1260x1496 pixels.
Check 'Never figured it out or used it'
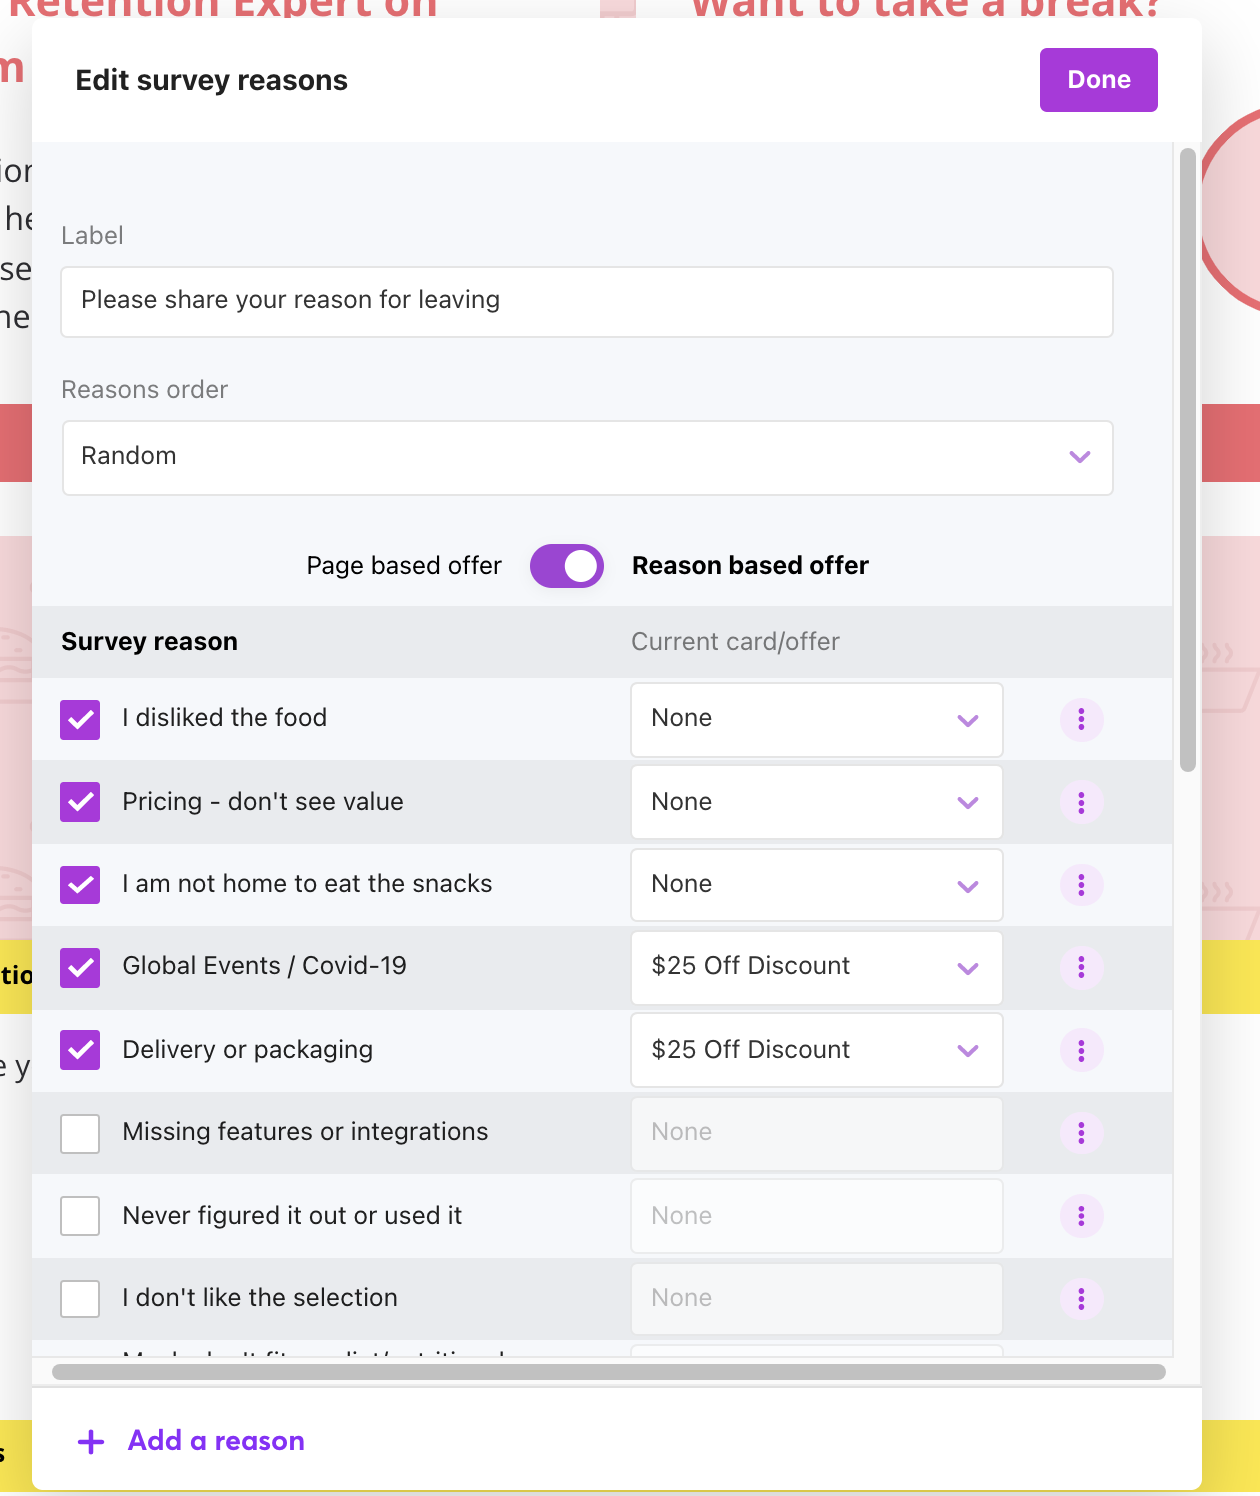pos(80,1216)
